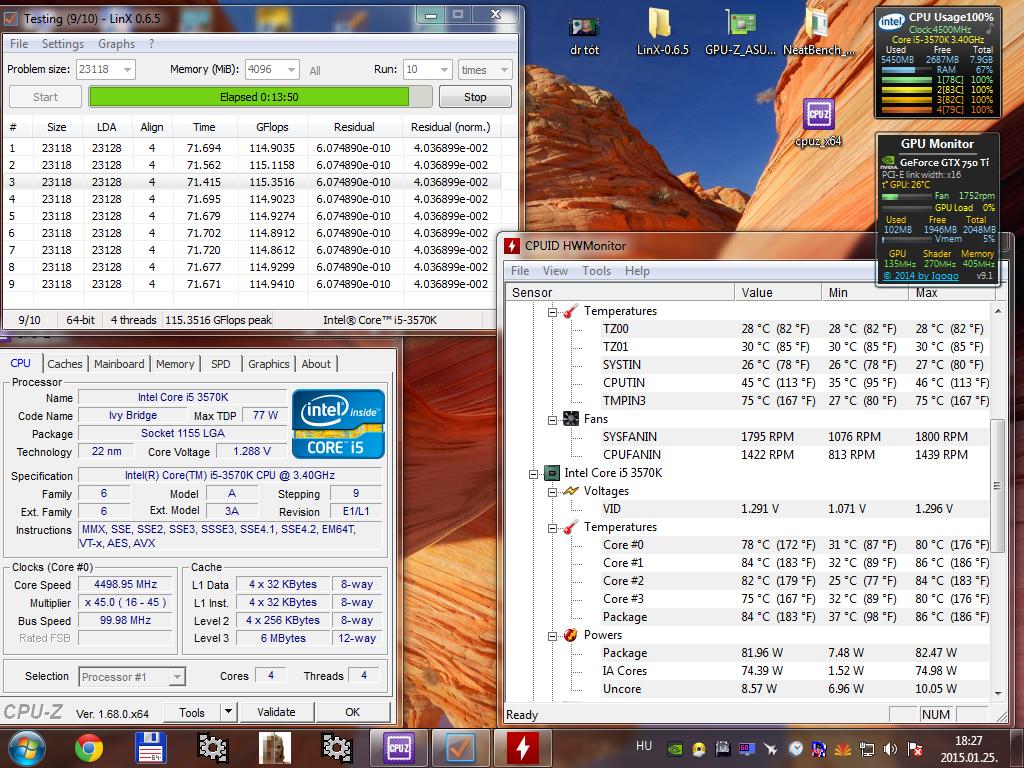The width and height of the screenshot is (1024, 768).
Task: Collapse the Powers tree section
Action: coord(552,635)
